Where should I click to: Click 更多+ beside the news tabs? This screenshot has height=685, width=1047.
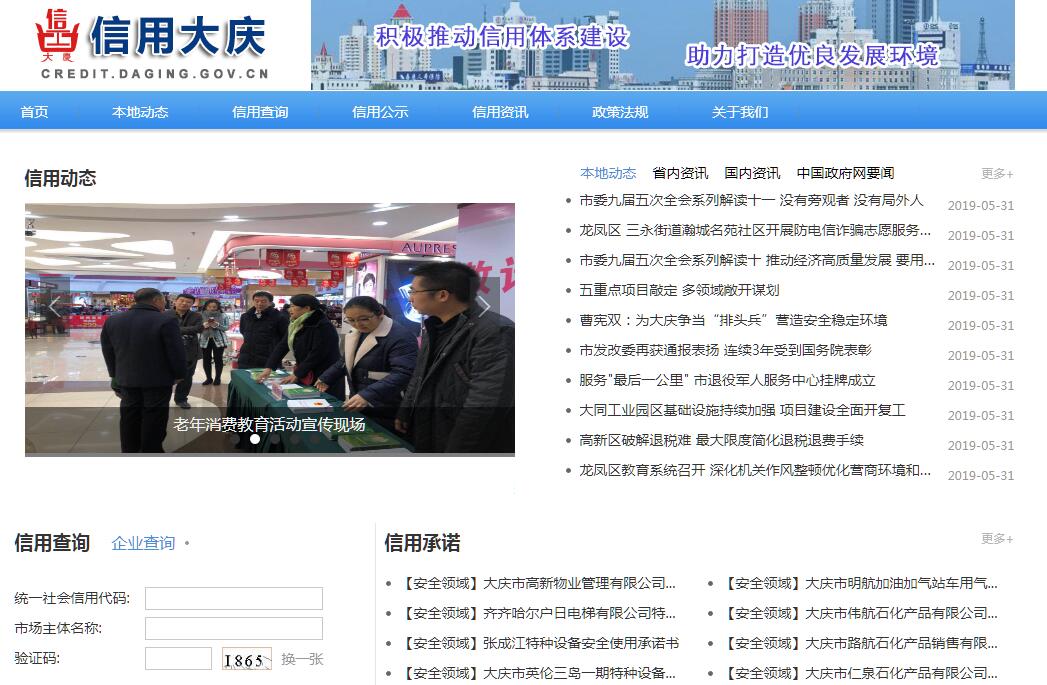coord(997,174)
